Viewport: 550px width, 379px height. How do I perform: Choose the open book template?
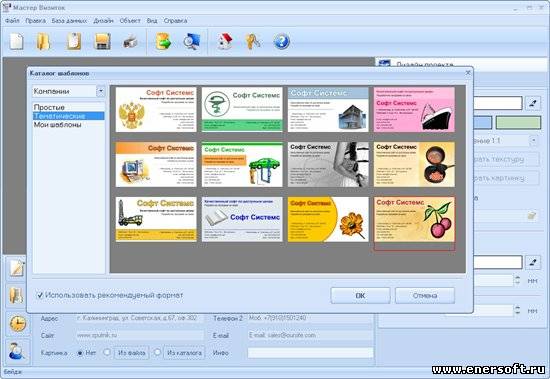tap(242, 219)
